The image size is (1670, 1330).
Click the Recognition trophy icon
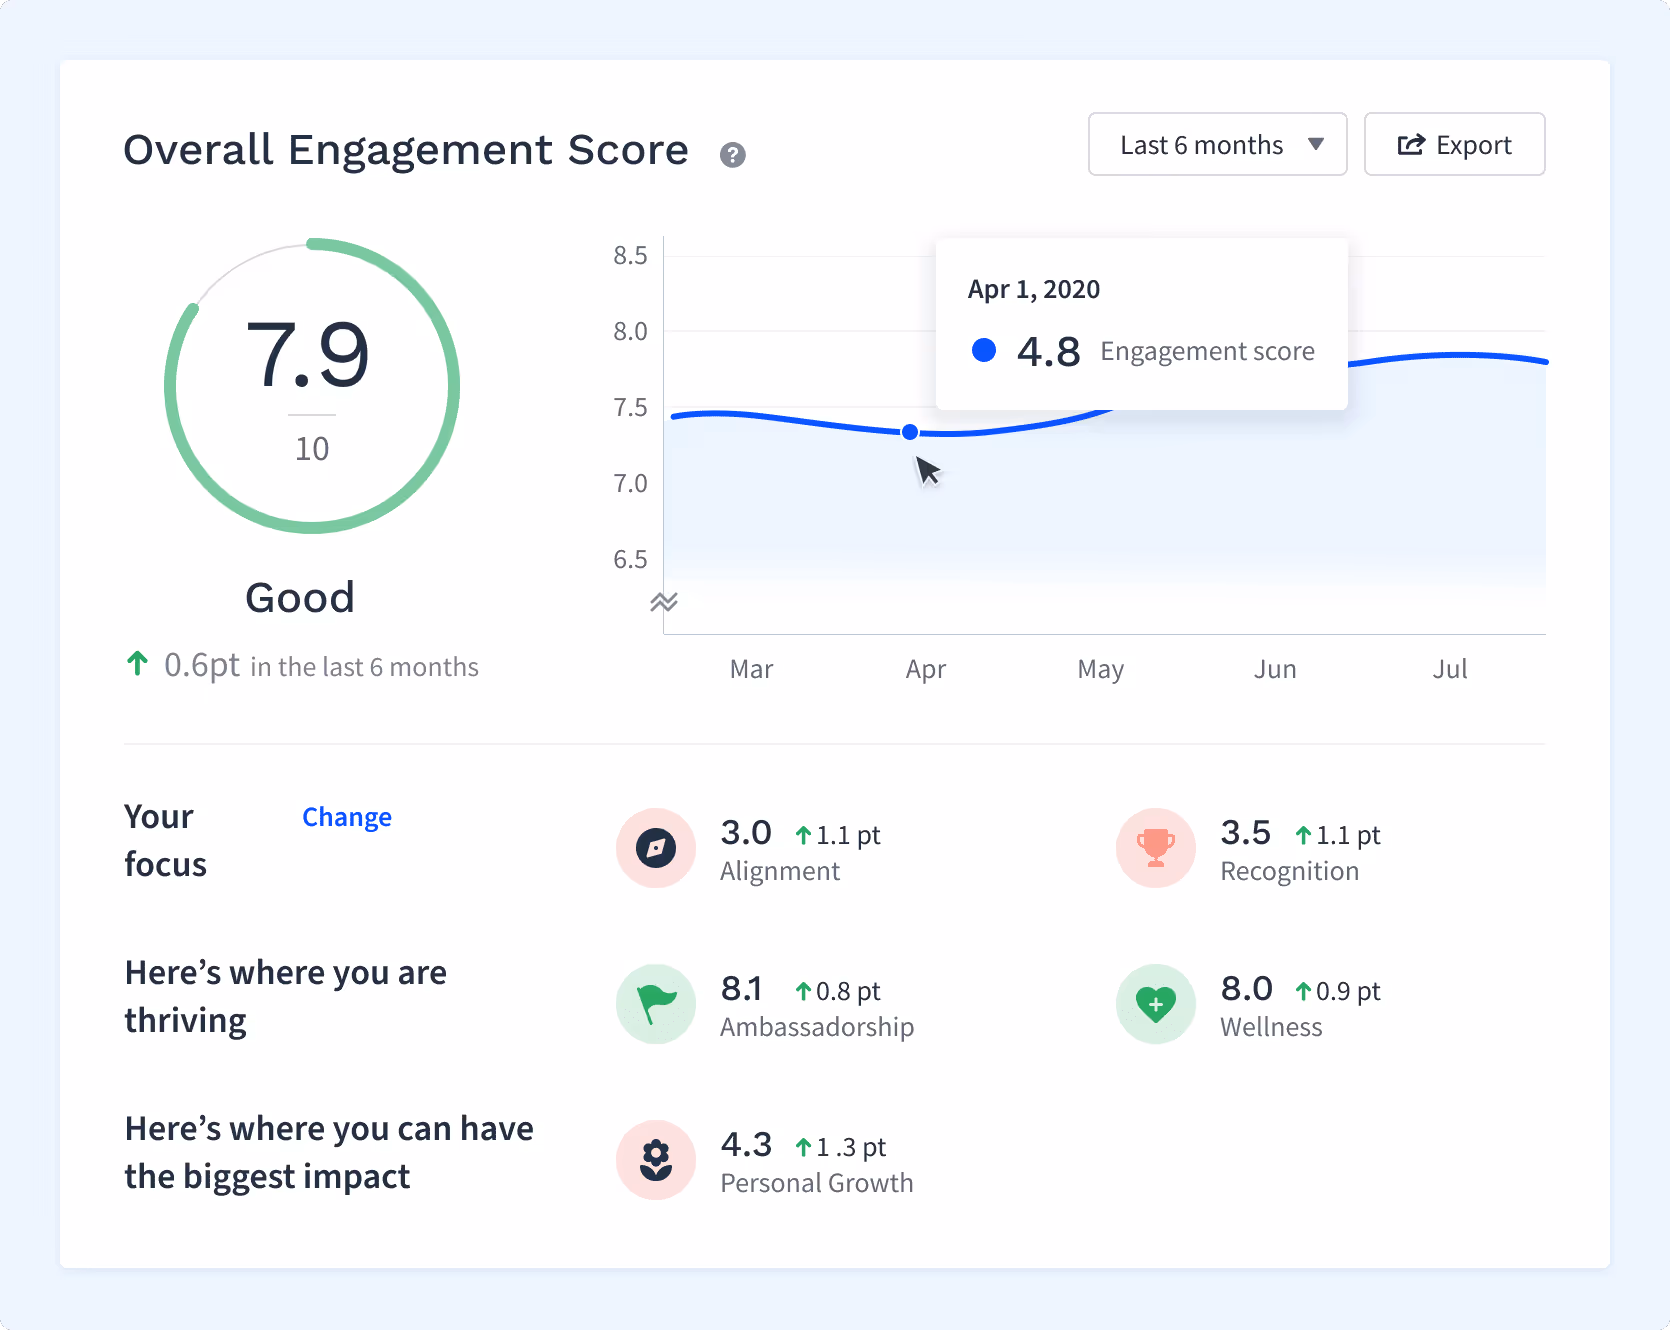click(1155, 848)
